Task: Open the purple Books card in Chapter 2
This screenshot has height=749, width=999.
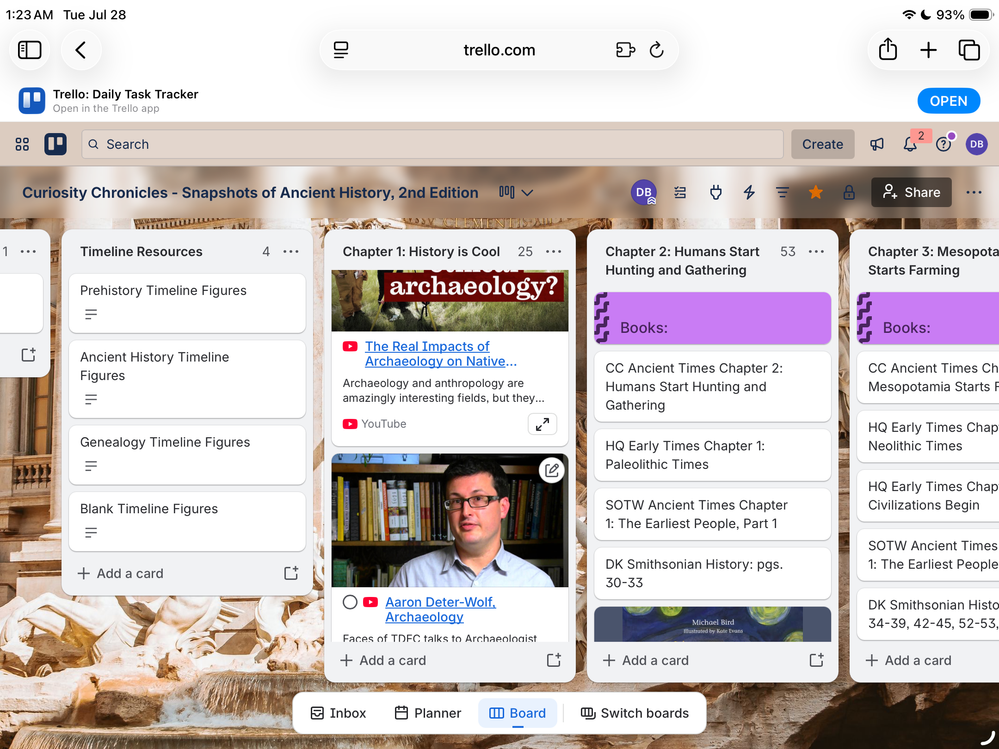Action: (712, 318)
